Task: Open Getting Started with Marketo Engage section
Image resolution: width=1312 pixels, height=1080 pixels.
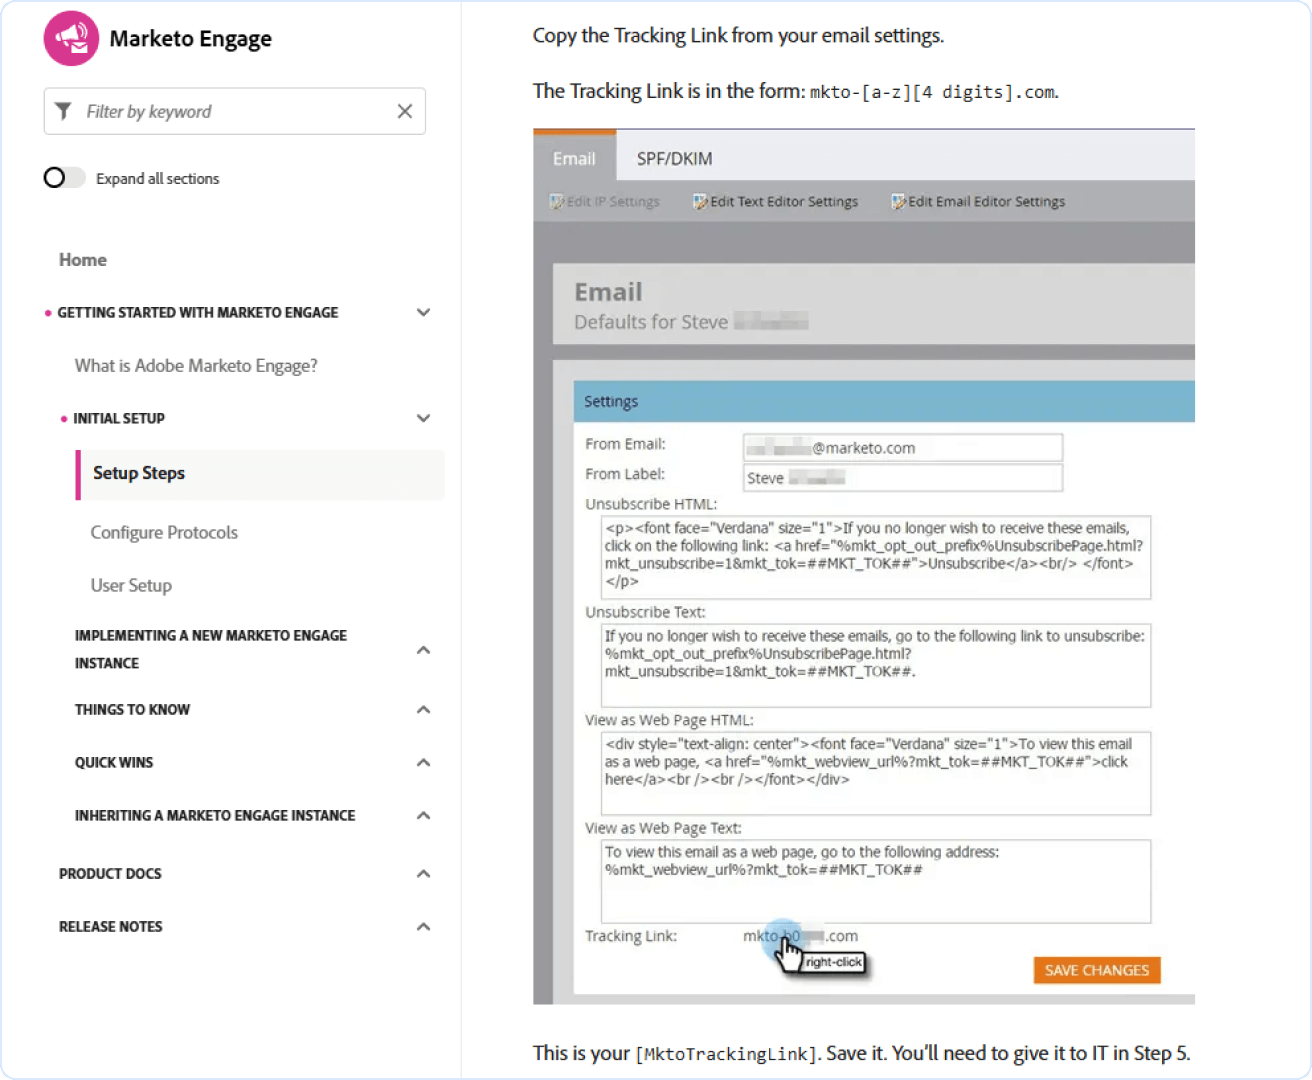Action: 198,313
